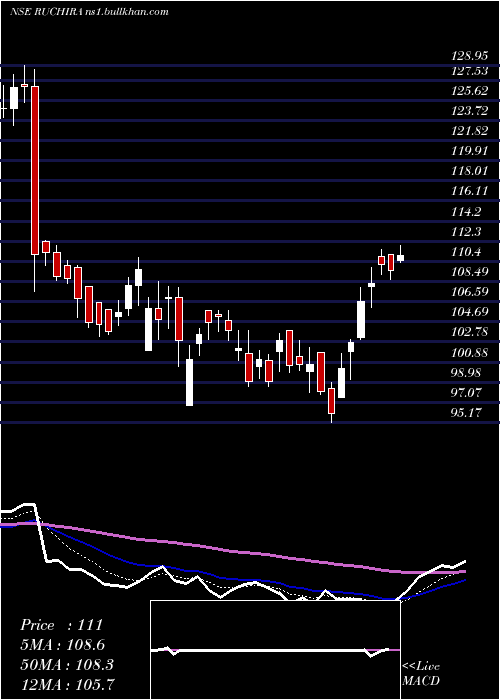Click the 100.88 price level label
Image resolution: width=500 pixels, height=700 pixels.
(x=469, y=353)
